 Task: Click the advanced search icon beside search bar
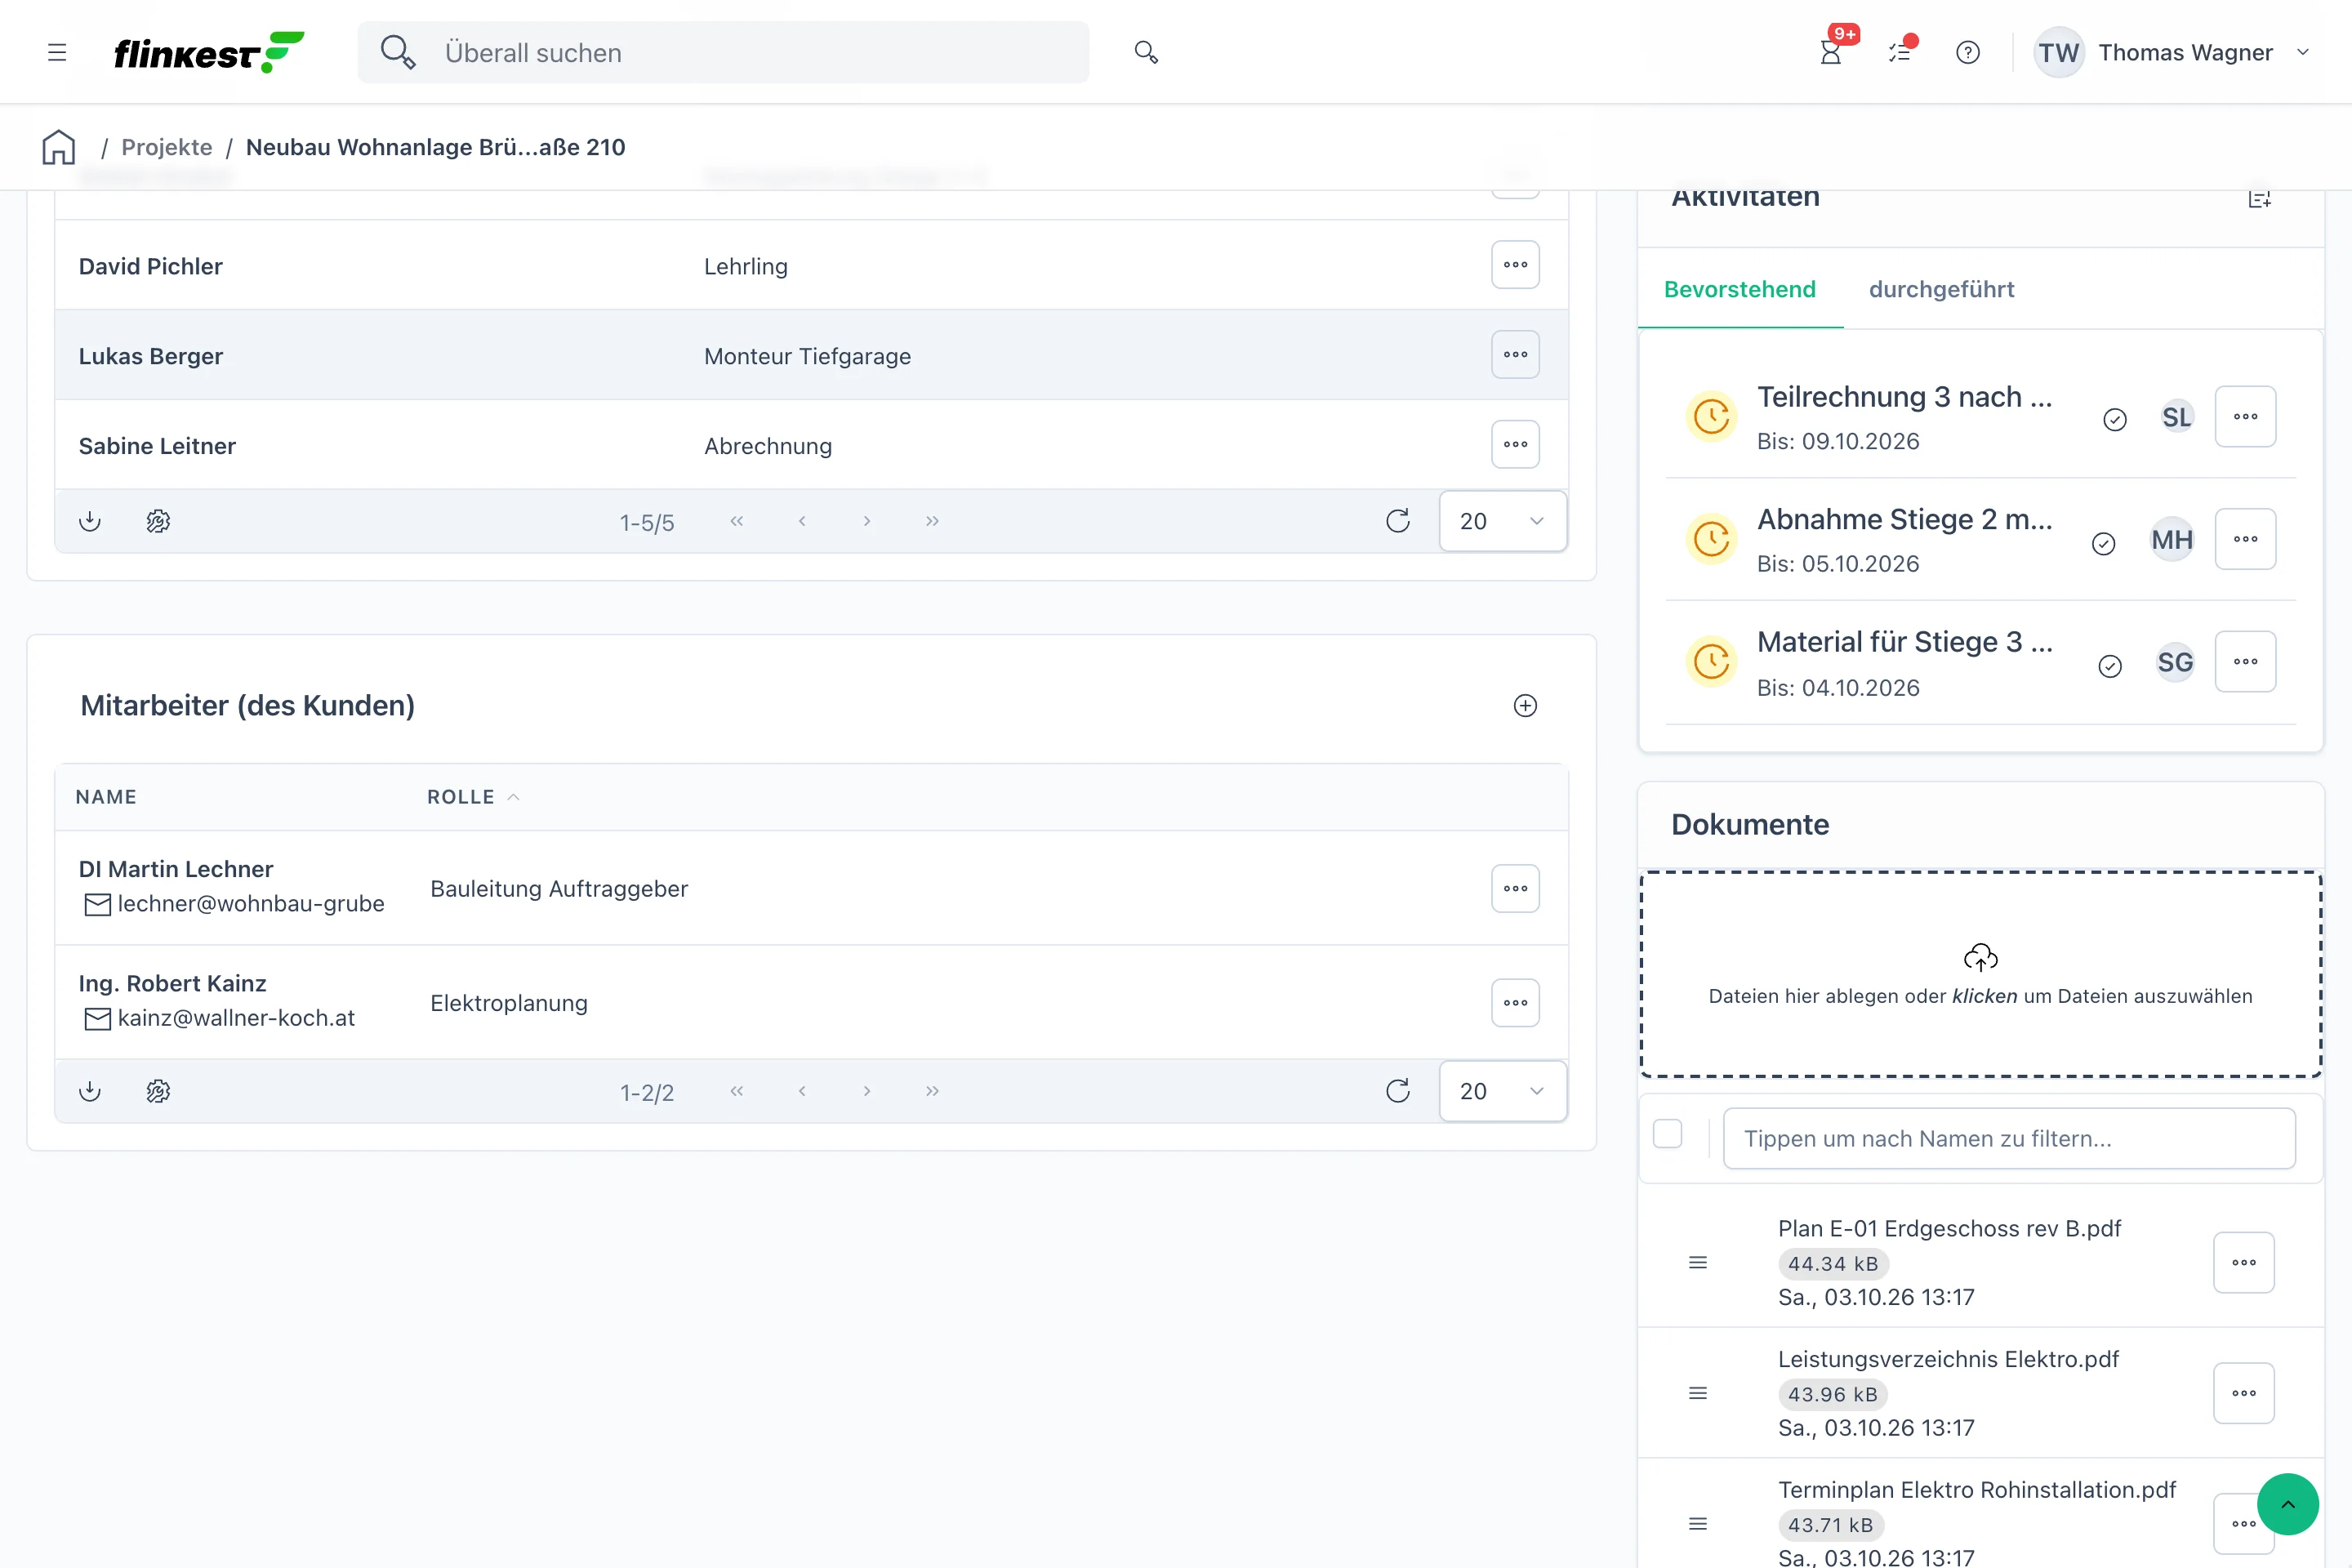click(x=1146, y=52)
